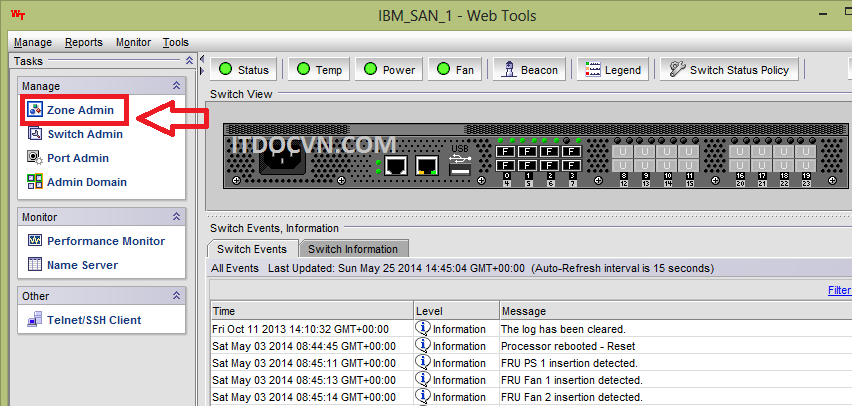Screen dimensions: 852x406
Task: Open the Reports menu
Action: click(84, 42)
